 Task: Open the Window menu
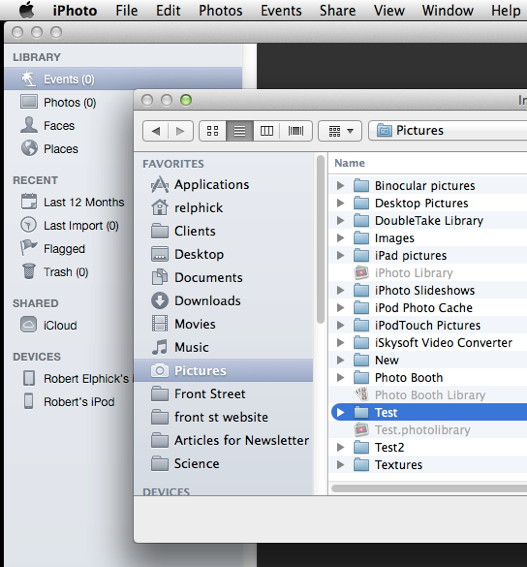point(448,10)
